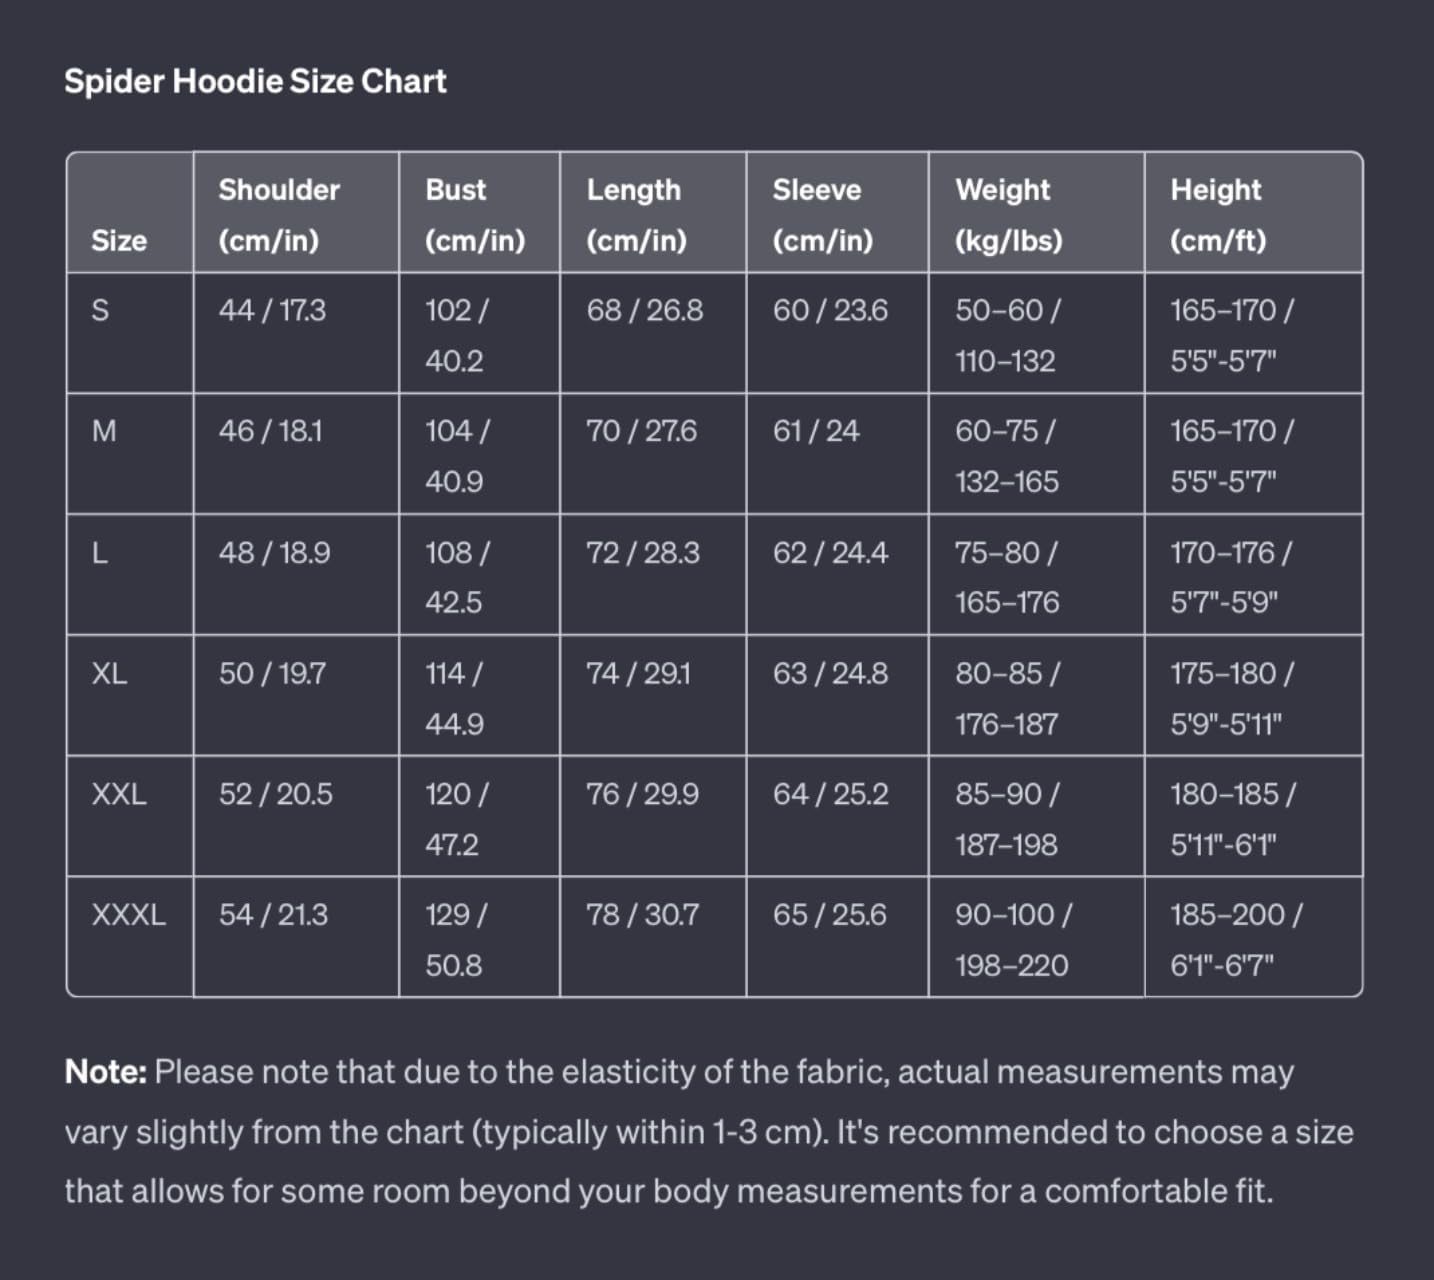1434x1280 pixels.
Task: Click the 72 / 28.3 length cell
Action: [x=653, y=575]
